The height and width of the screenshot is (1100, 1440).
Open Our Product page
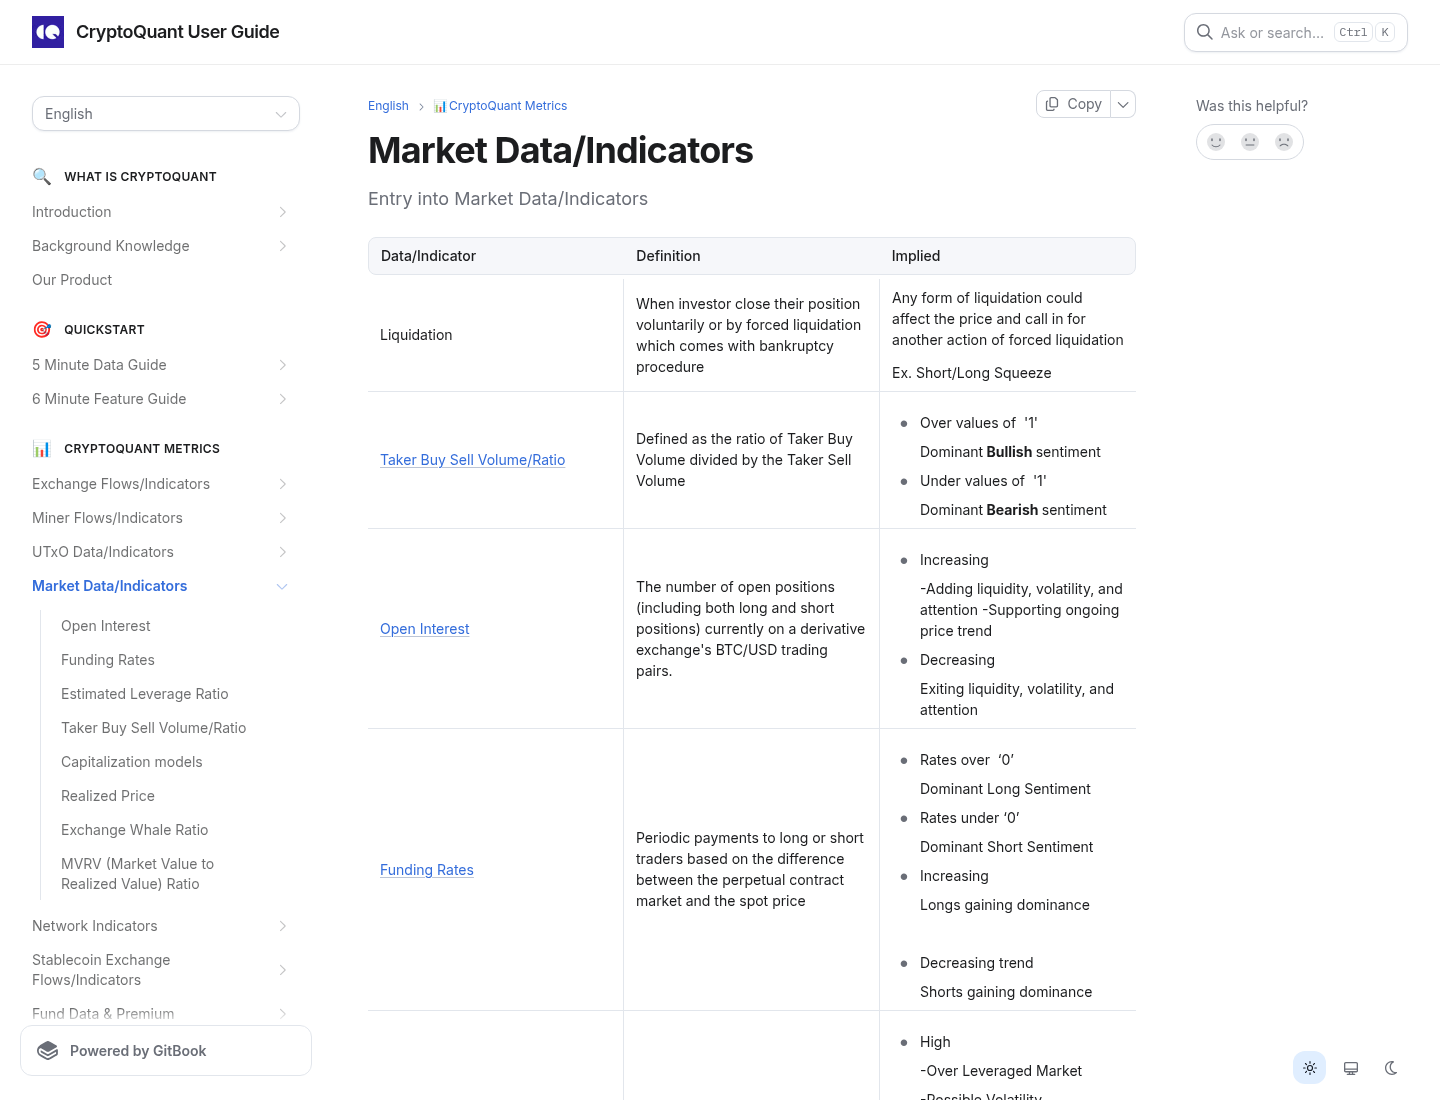pyautogui.click(x=72, y=280)
